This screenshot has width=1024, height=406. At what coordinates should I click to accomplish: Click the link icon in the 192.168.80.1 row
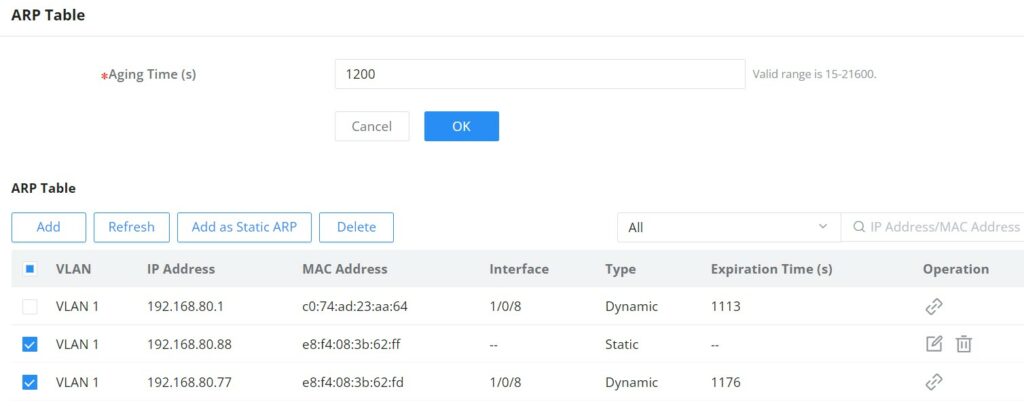(934, 306)
